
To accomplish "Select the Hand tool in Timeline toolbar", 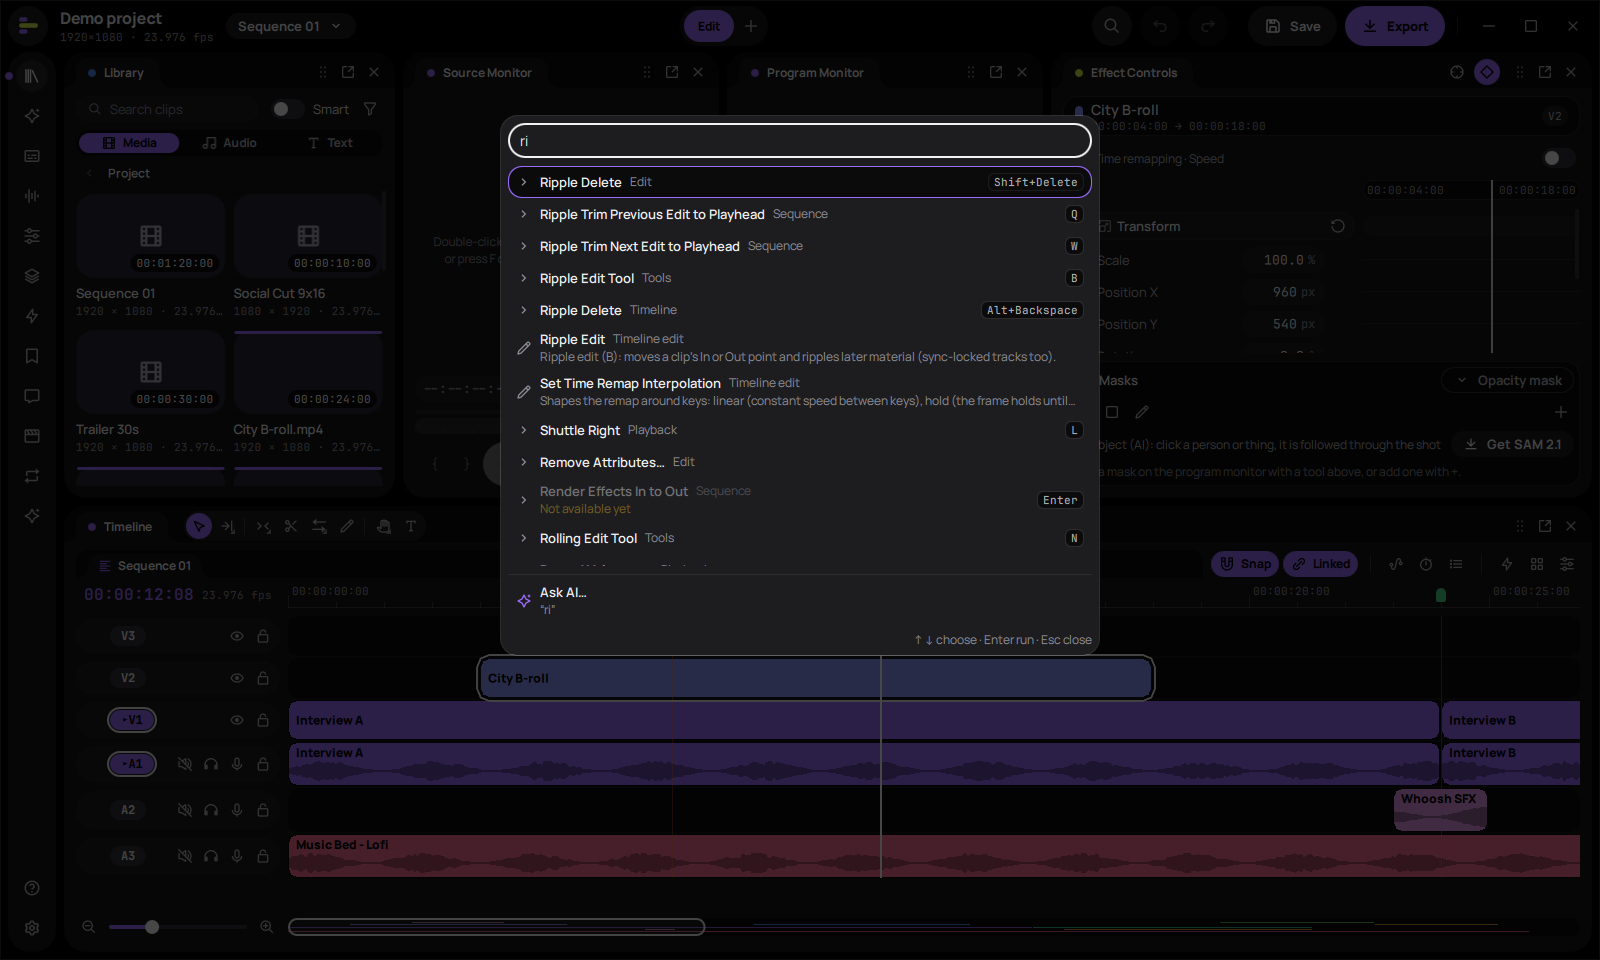I will [383, 526].
